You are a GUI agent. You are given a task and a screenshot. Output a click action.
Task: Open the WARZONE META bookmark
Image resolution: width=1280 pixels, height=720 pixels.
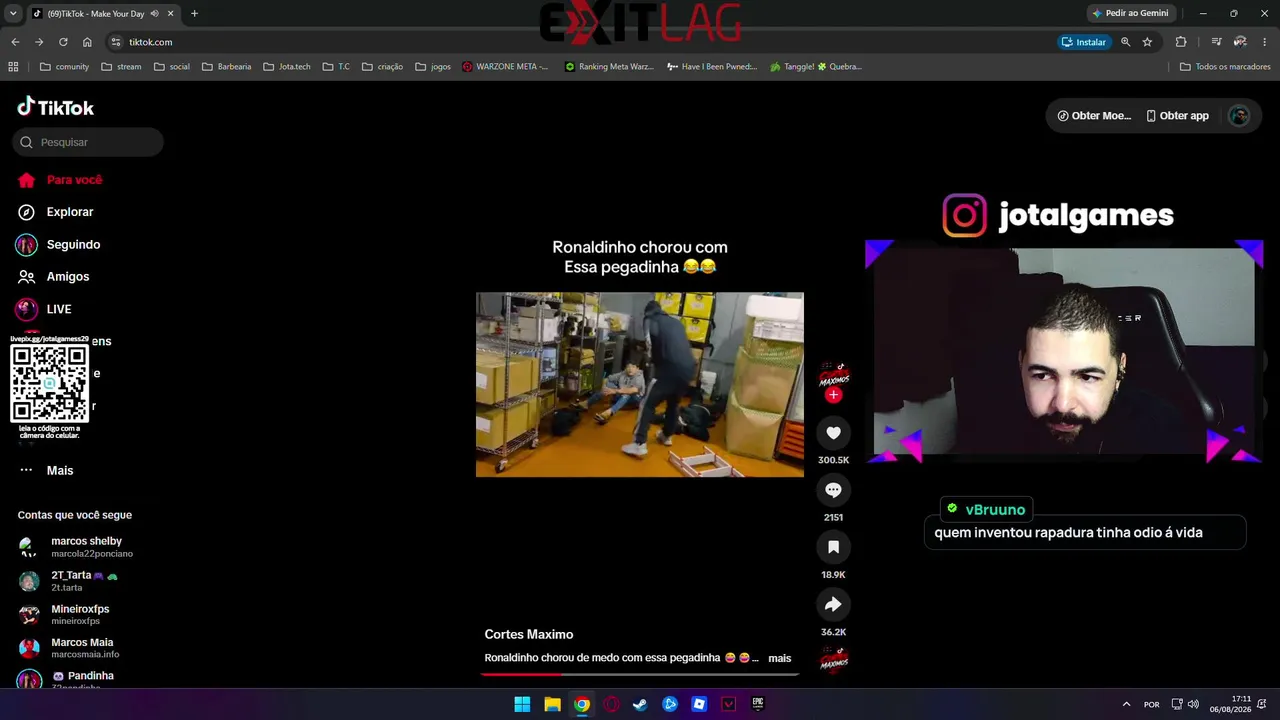coord(506,67)
